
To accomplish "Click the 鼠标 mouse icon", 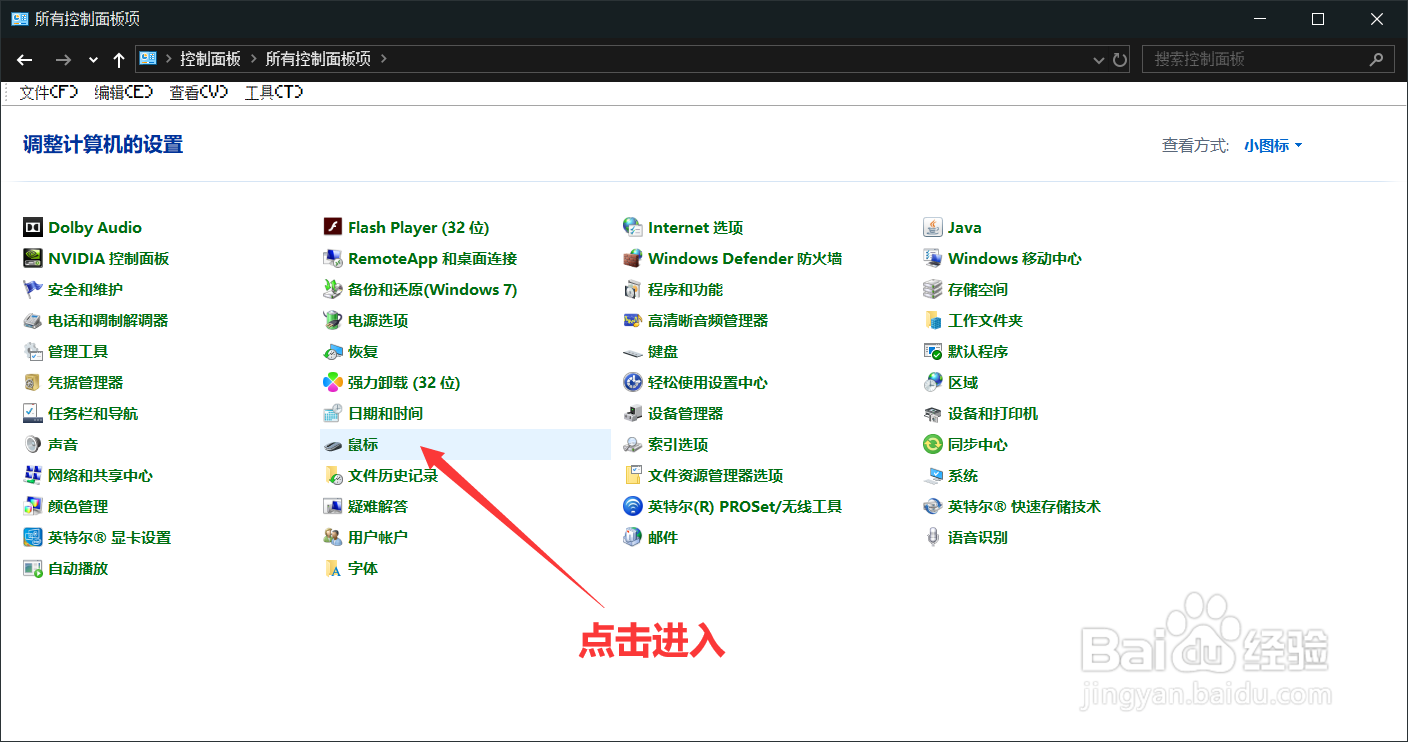I will [x=333, y=444].
